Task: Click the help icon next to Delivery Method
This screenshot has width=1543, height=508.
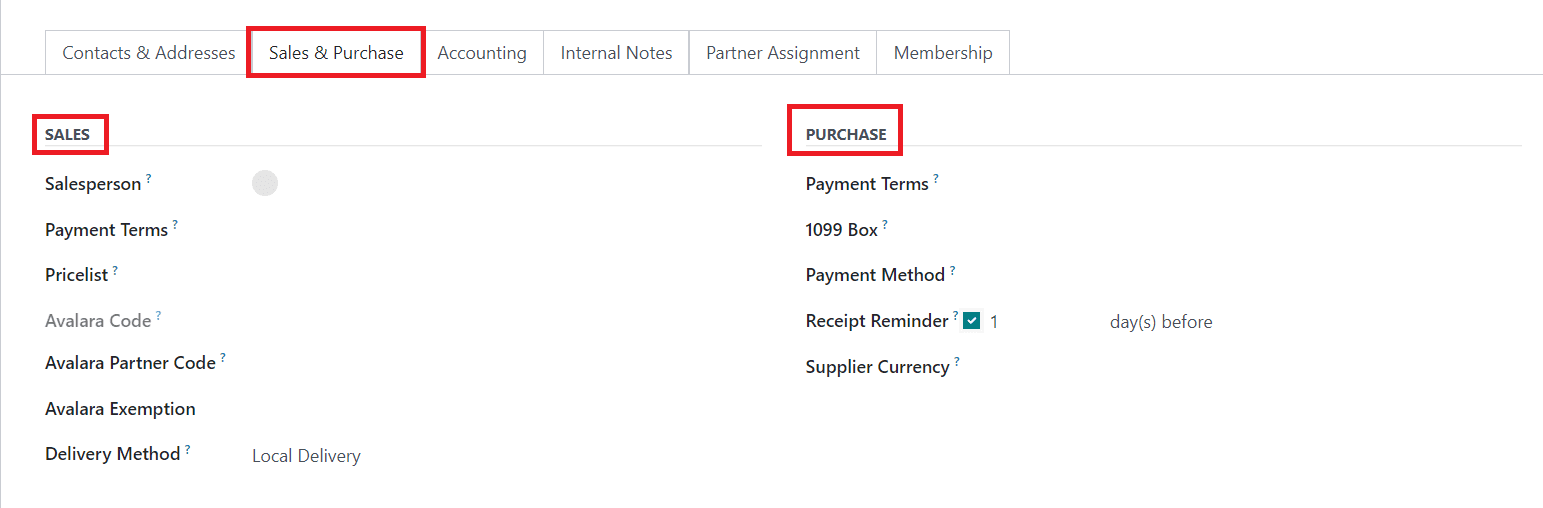Action: pos(188,449)
